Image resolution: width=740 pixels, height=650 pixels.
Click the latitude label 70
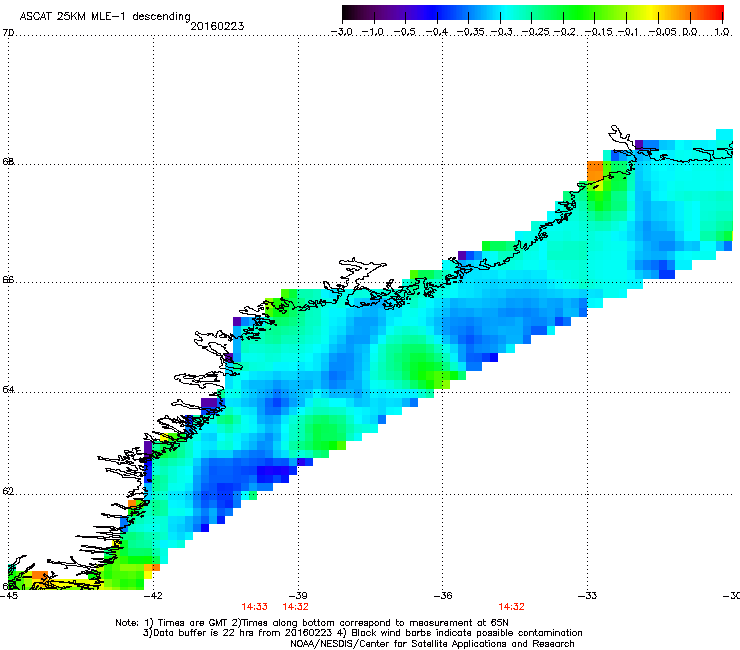tap(8, 33)
